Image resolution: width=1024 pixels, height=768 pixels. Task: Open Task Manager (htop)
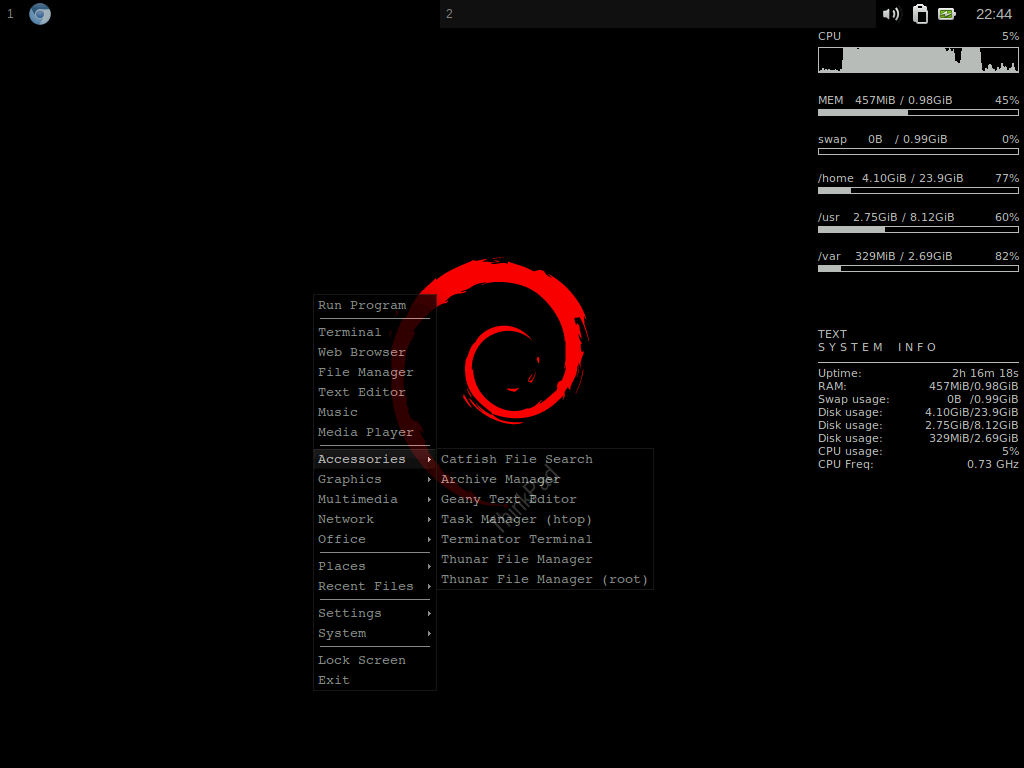tap(545, 519)
